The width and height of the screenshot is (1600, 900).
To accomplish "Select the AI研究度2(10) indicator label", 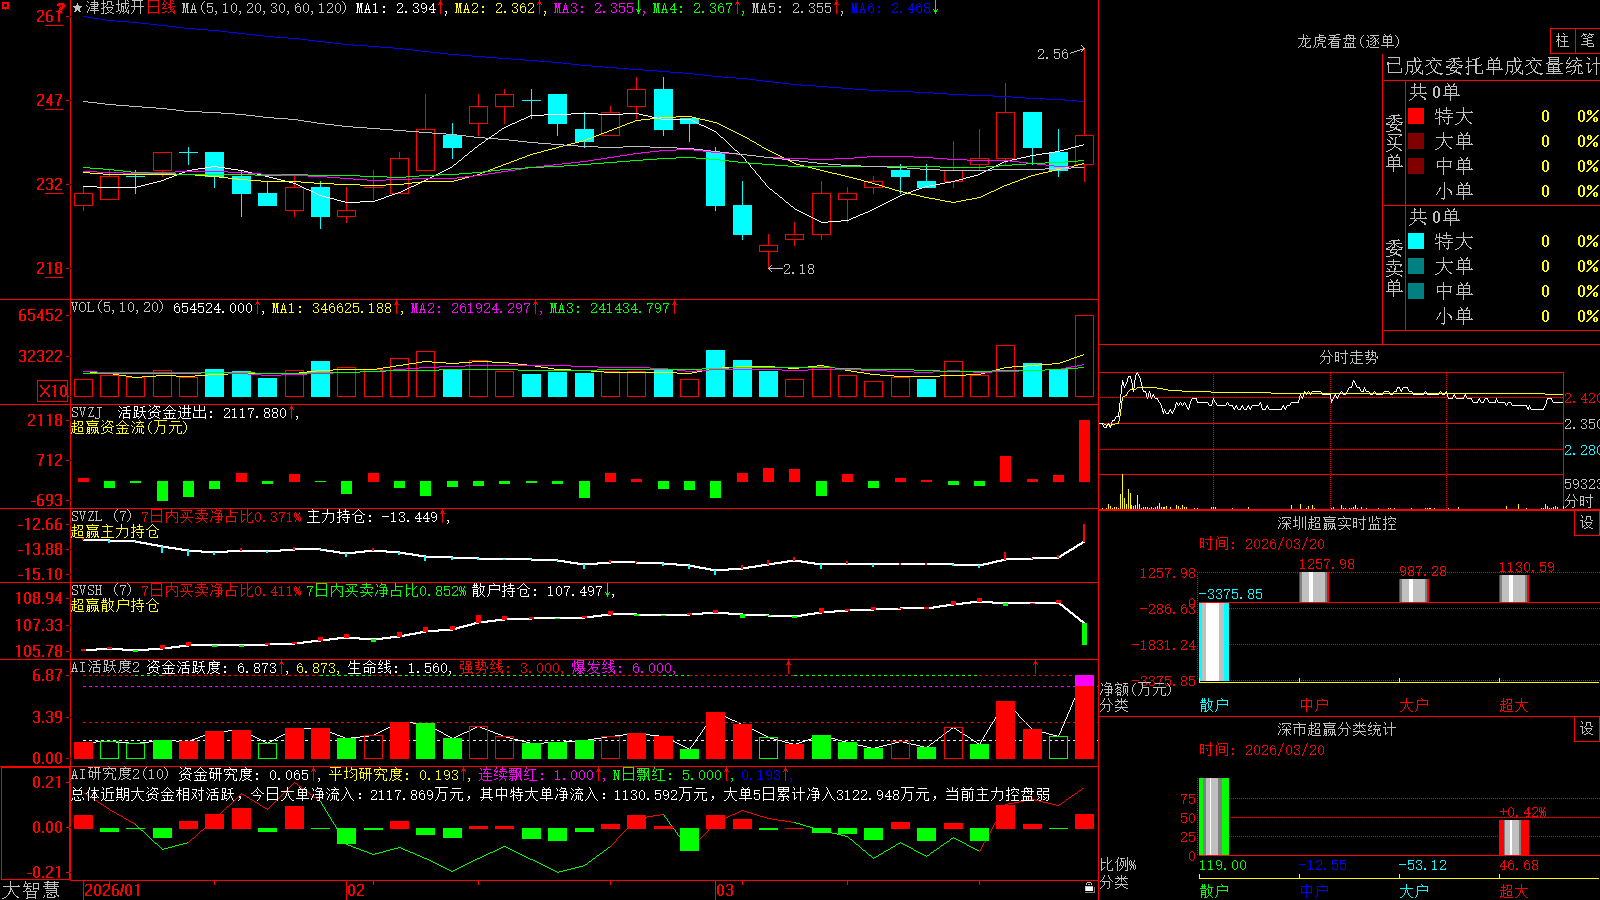I will click(x=120, y=774).
